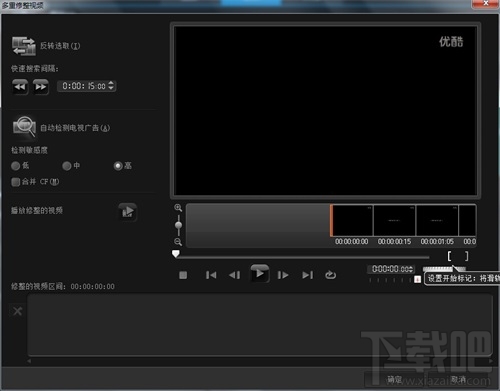Screen dimensions: 500x391
Task: Click the Invert Selection (反转选取) icon
Action: (x=24, y=46)
